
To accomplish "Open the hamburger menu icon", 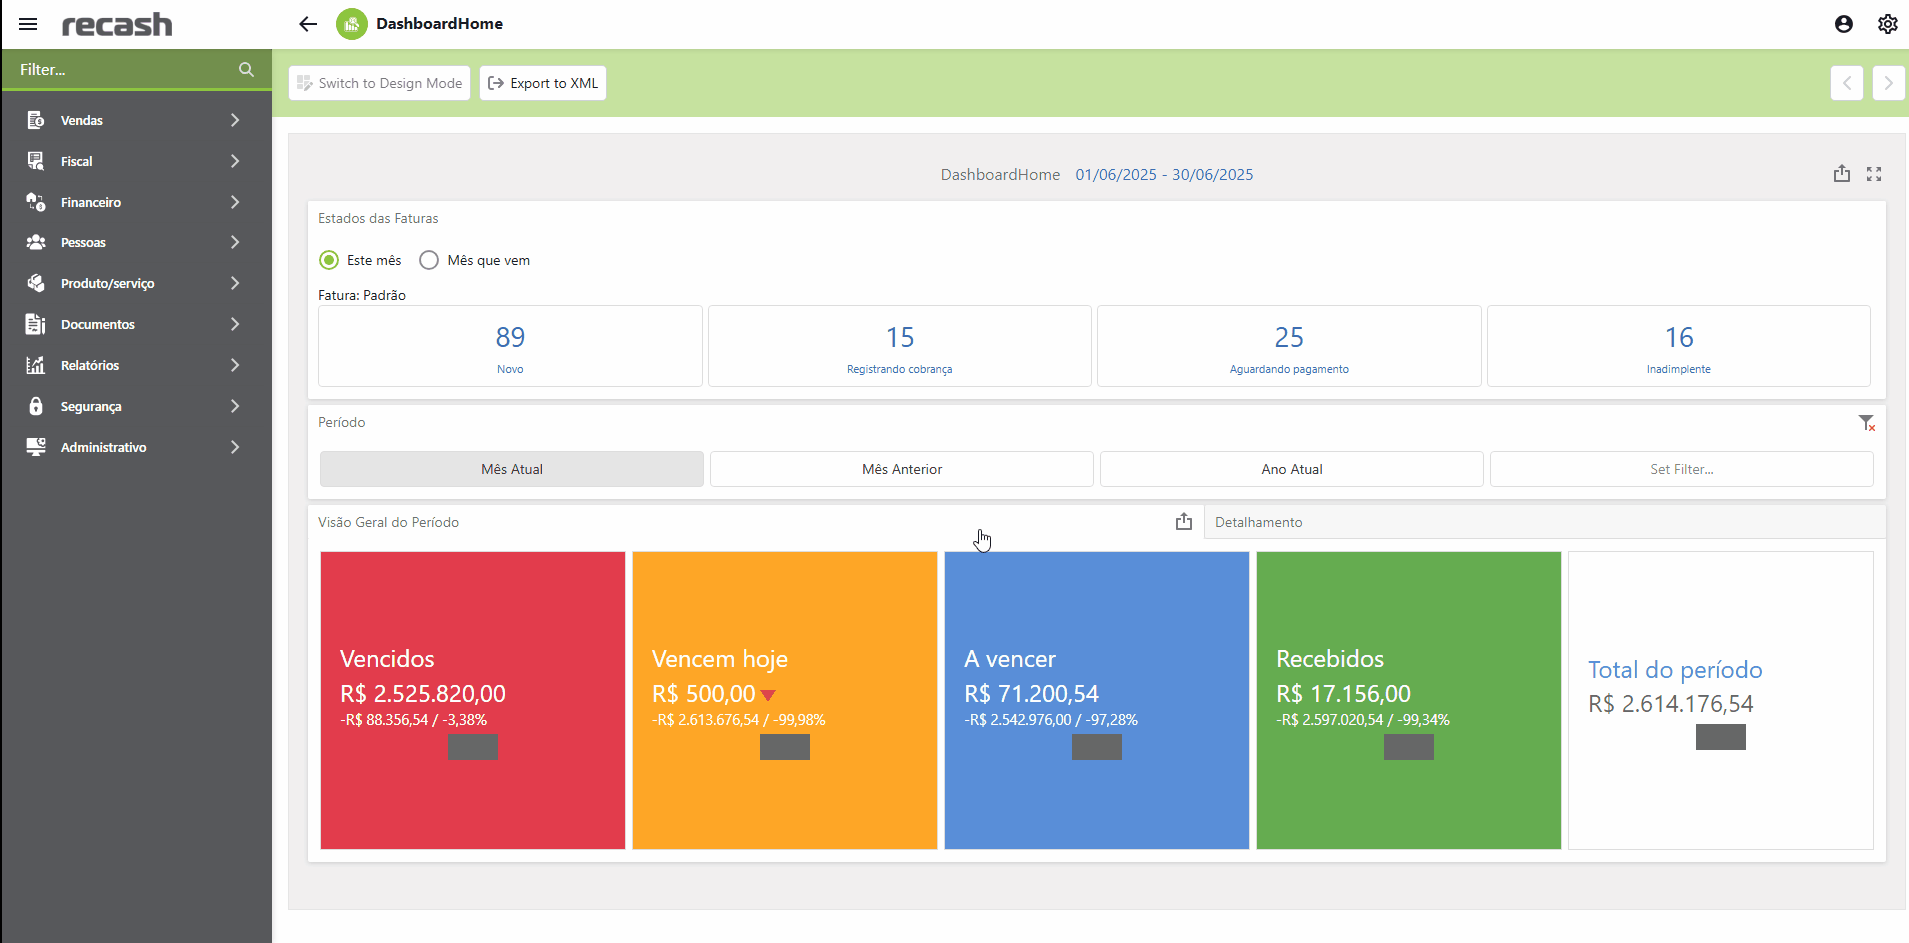I will 28,24.
